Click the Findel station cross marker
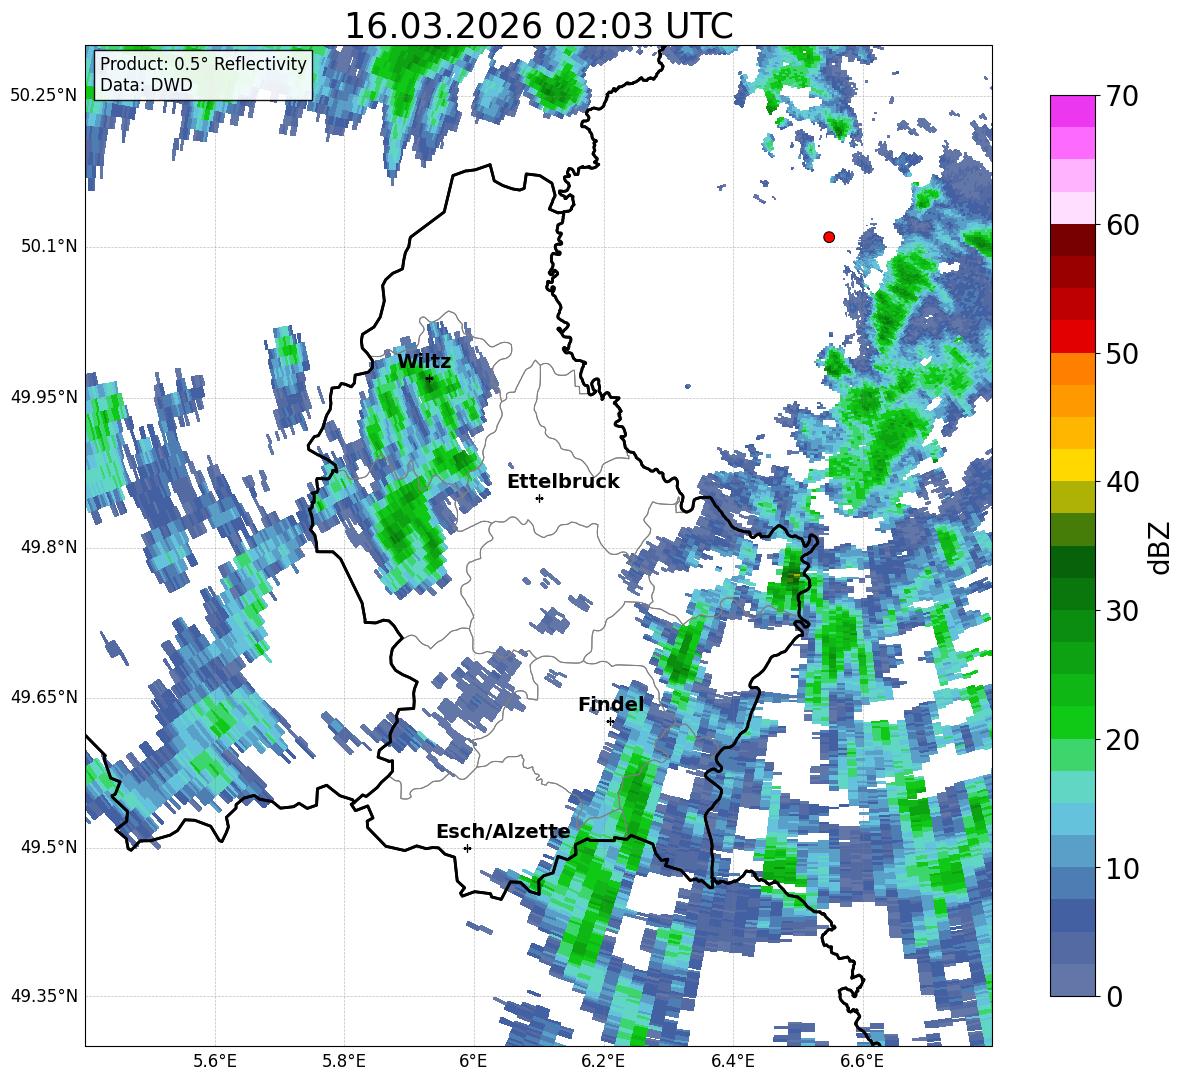This screenshot has height=1081, width=1184. pyautogui.click(x=610, y=722)
